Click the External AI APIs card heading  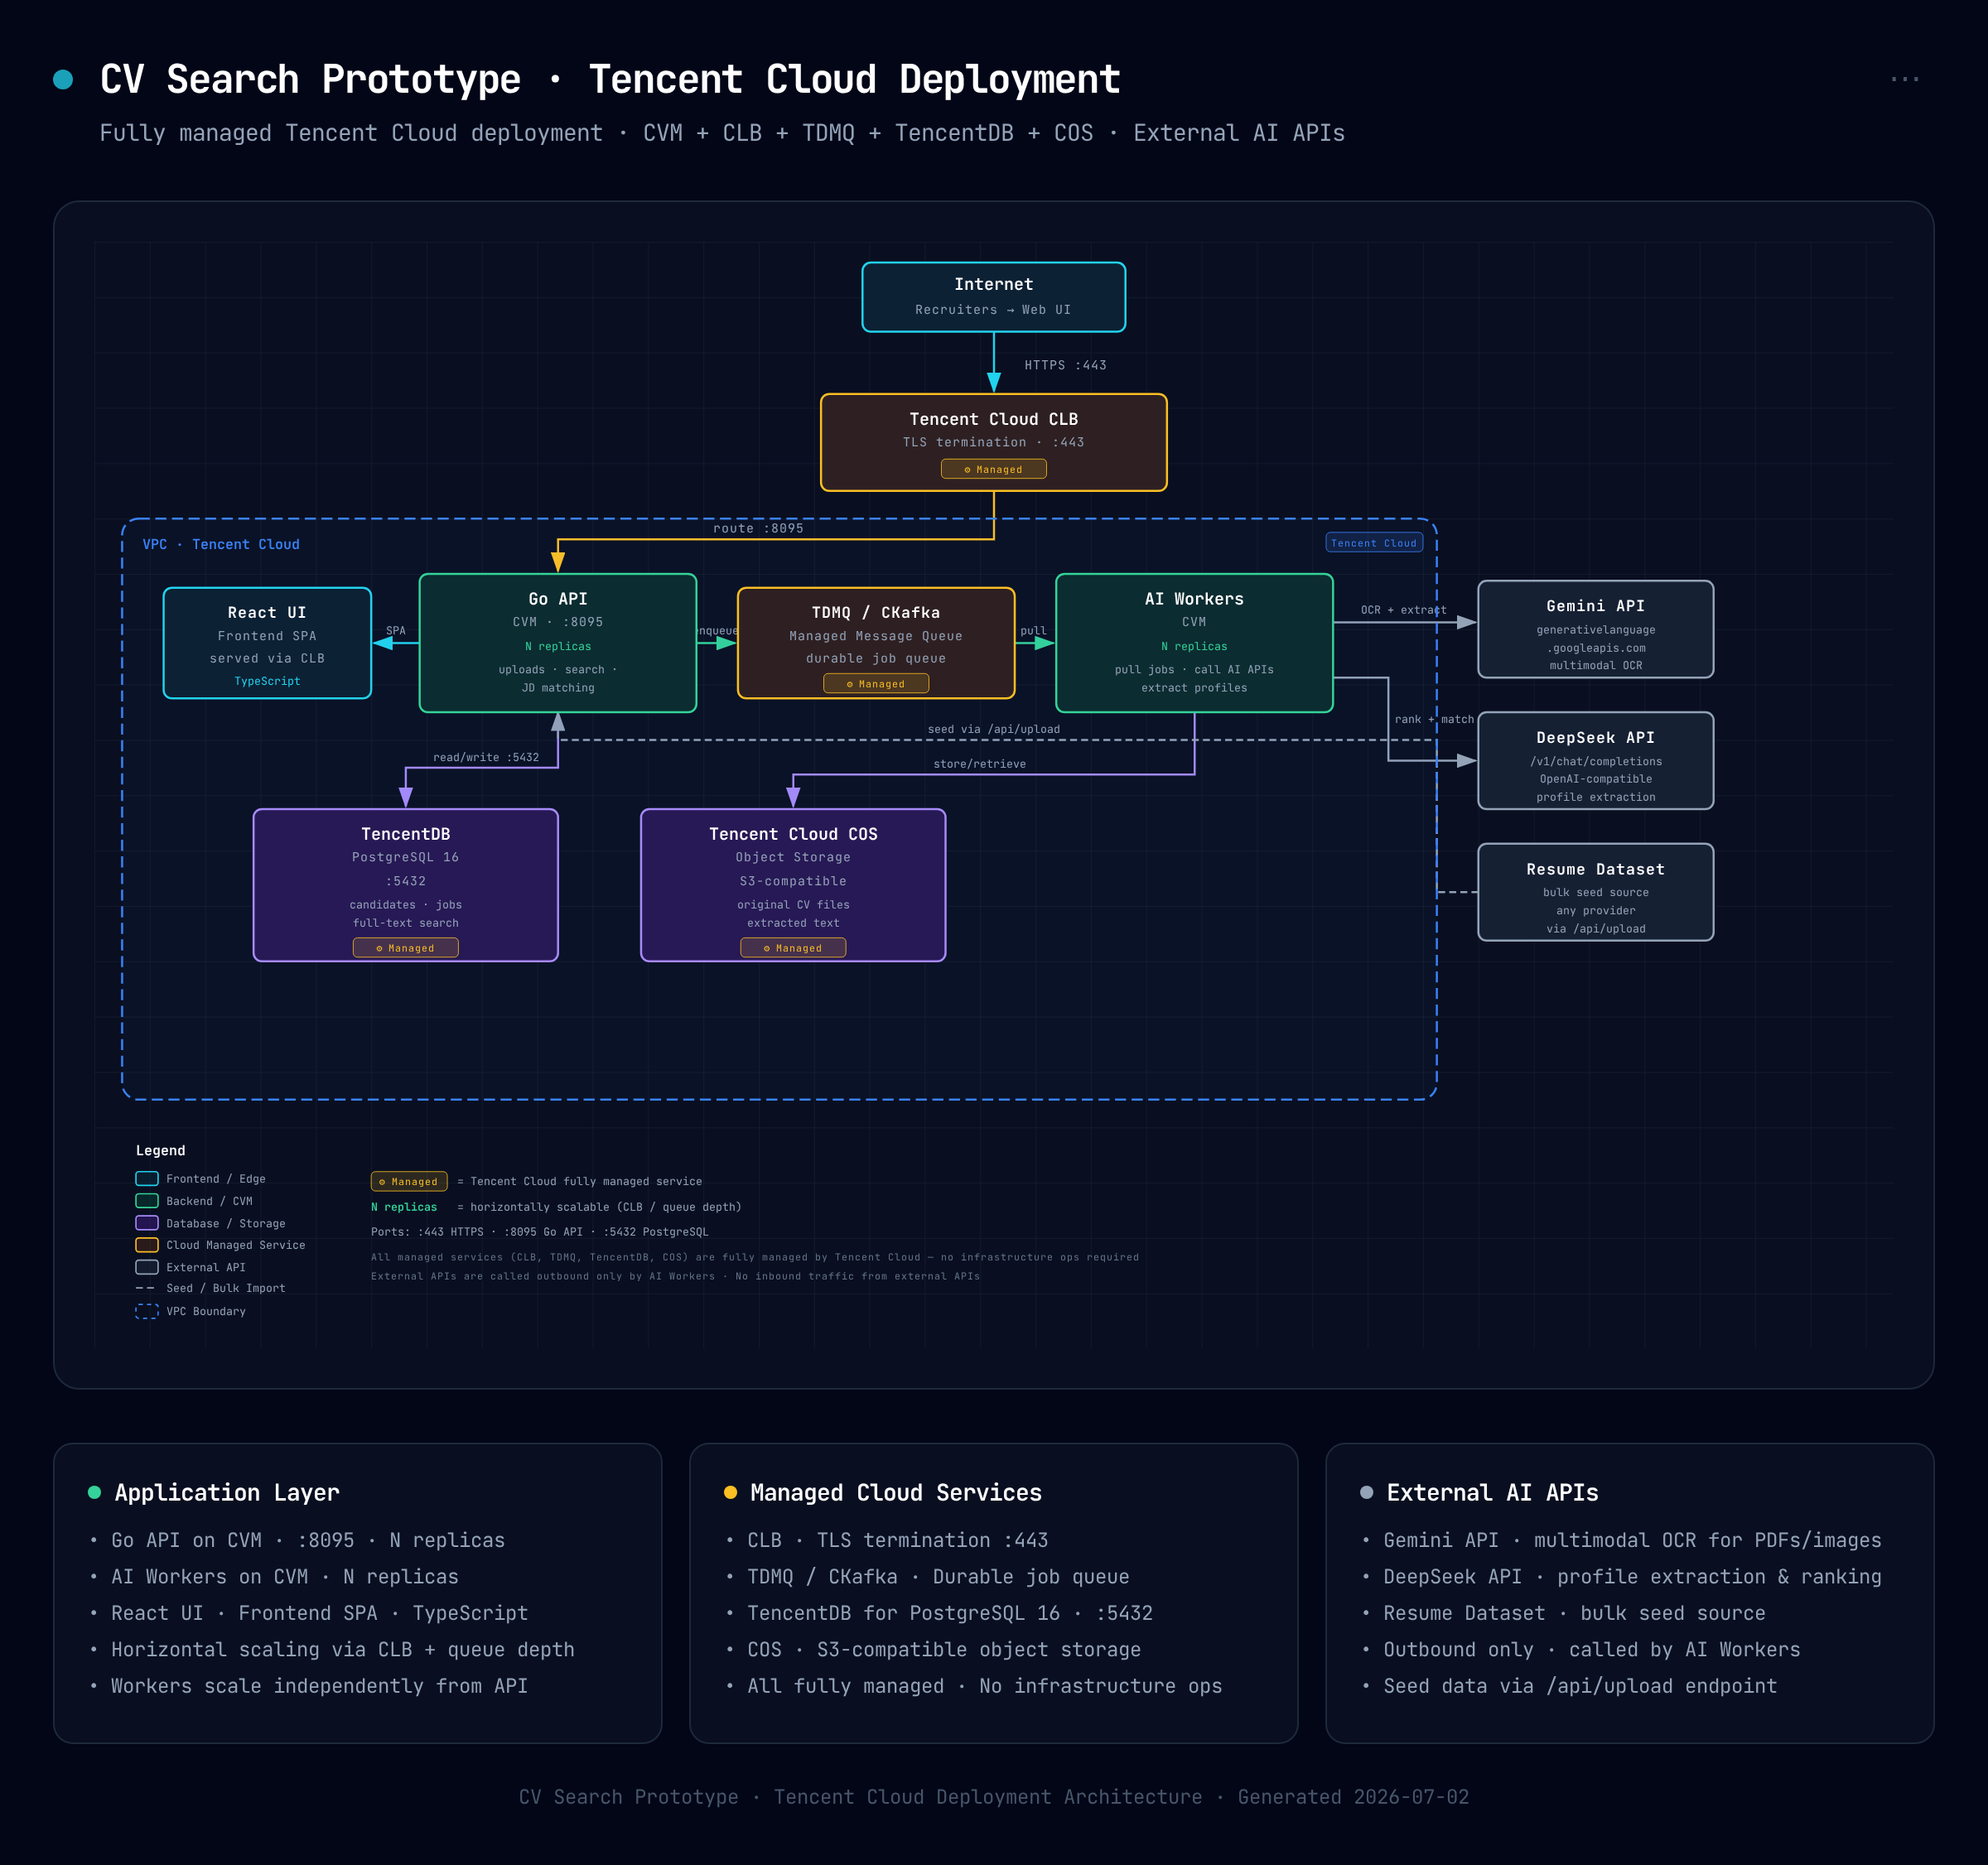pos(1492,1492)
